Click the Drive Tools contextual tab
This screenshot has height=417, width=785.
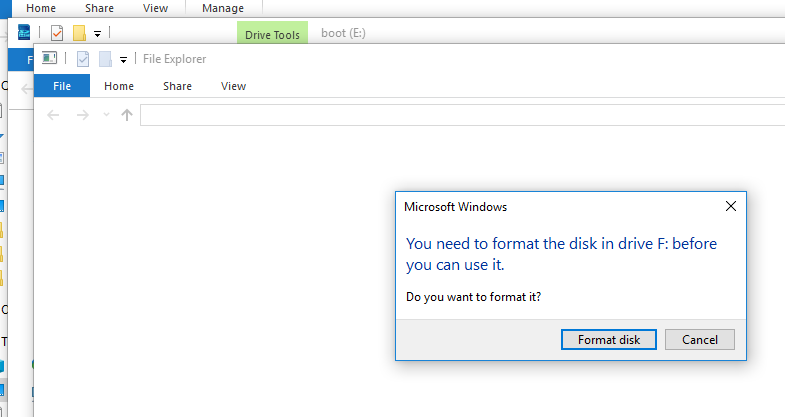272,35
